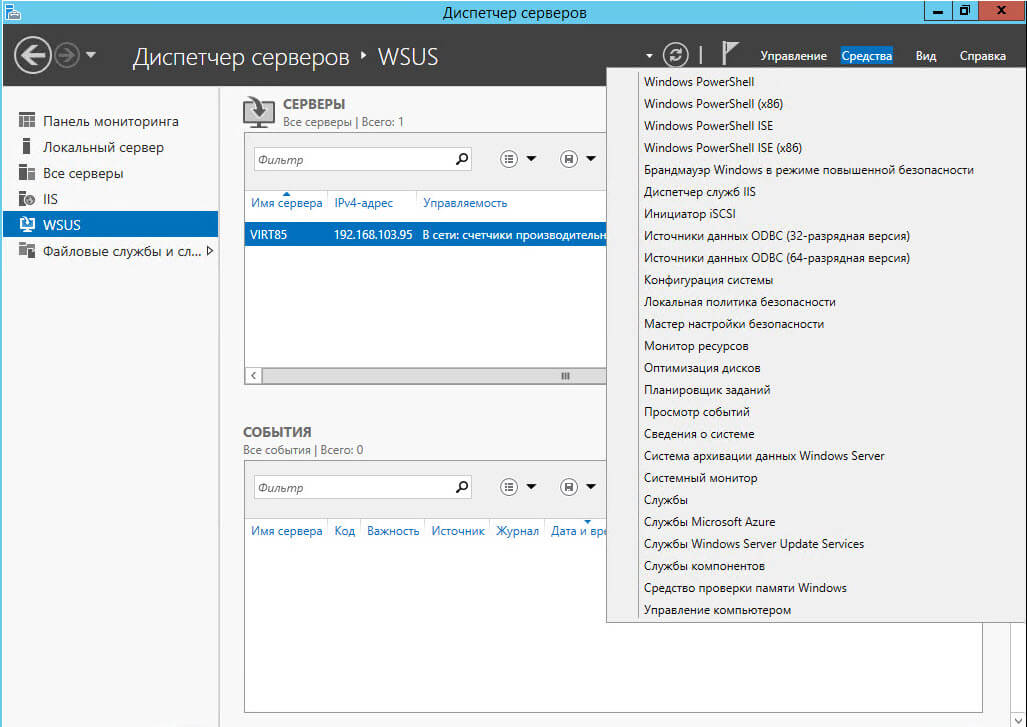Sort events by Код column

[345, 531]
